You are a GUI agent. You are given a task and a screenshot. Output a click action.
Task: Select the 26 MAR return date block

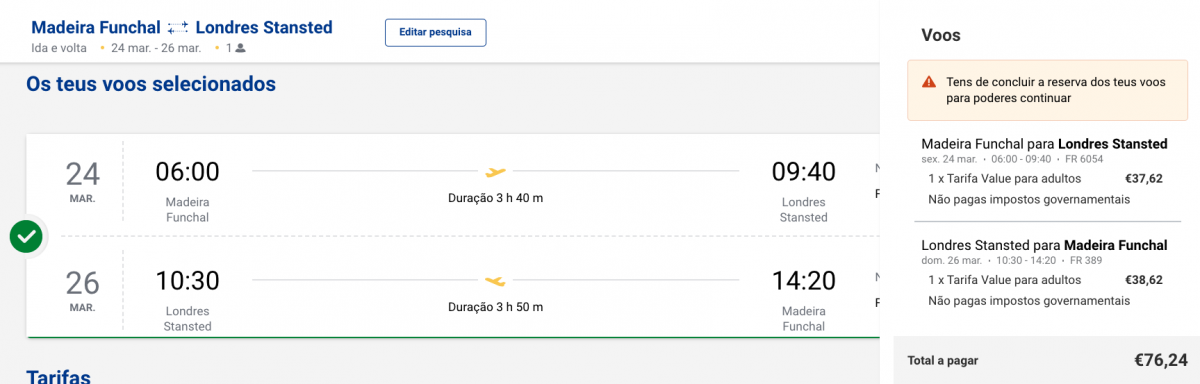pyautogui.click(x=83, y=291)
